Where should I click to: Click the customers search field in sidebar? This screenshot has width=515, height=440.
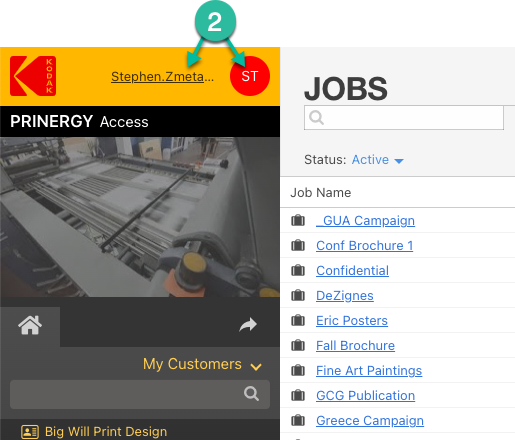[x=140, y=394]
